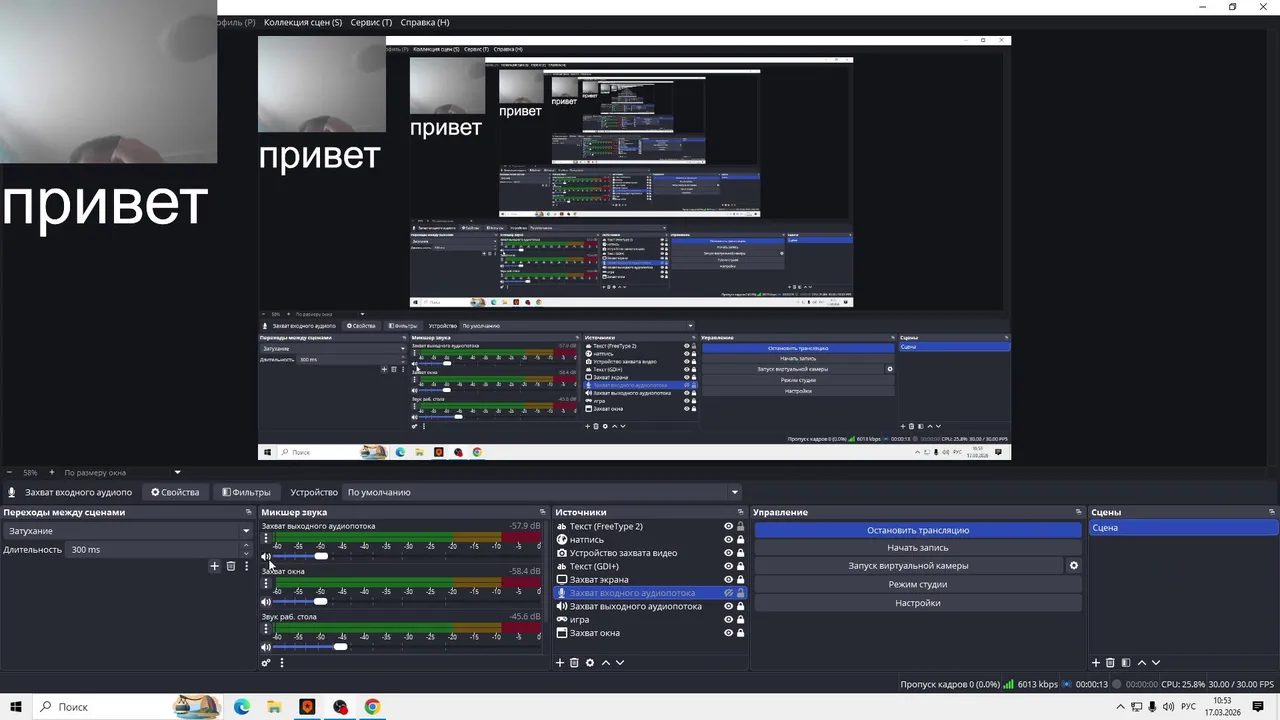This screenshot has width=1280, height=720.
Task: Open Свойства of selected source
Action: 175,492
